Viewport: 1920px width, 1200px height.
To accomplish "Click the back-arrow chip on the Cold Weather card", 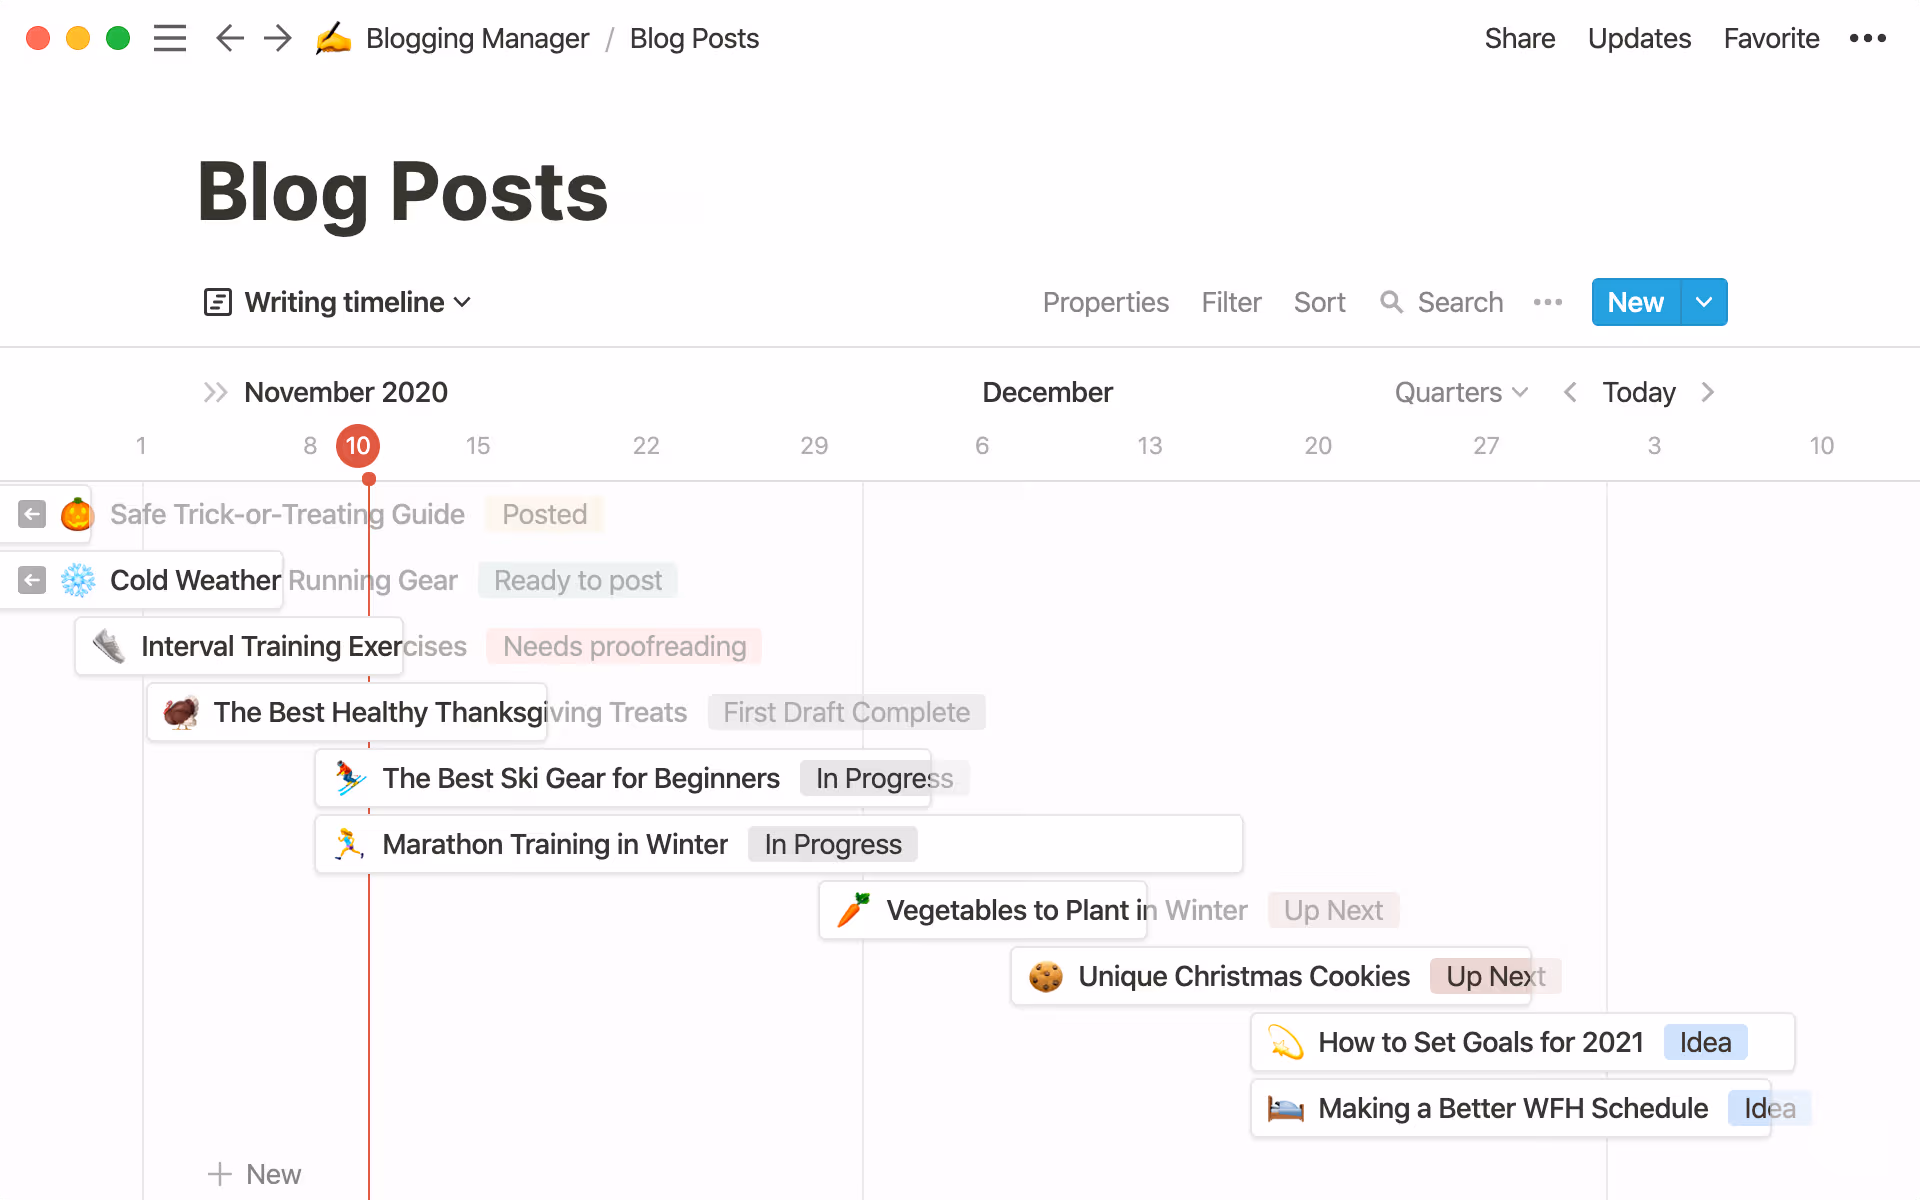I will coord(31,580).
